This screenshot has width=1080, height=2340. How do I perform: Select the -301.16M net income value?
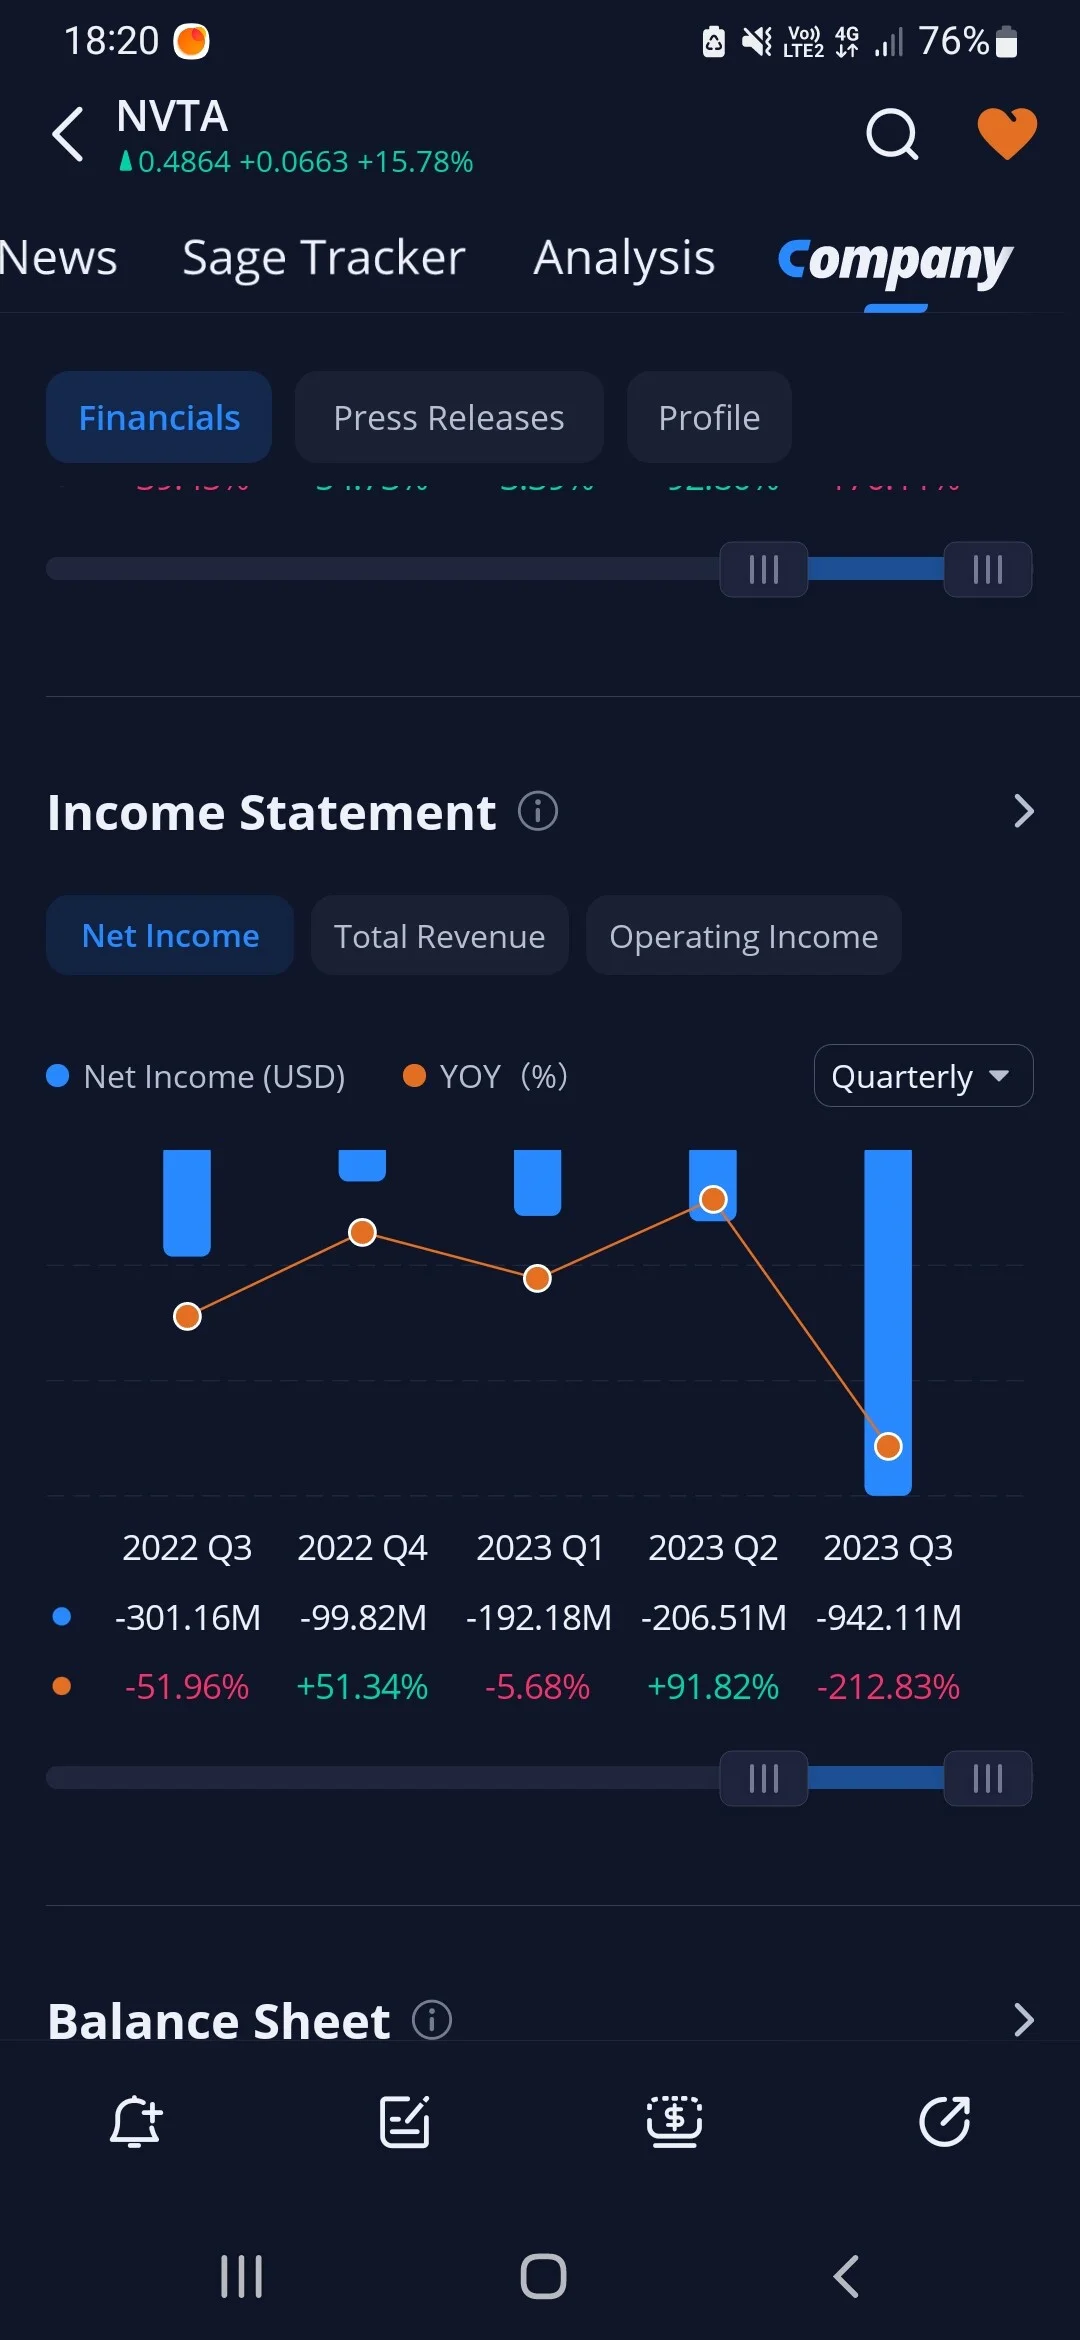(x=188, y=1617)
